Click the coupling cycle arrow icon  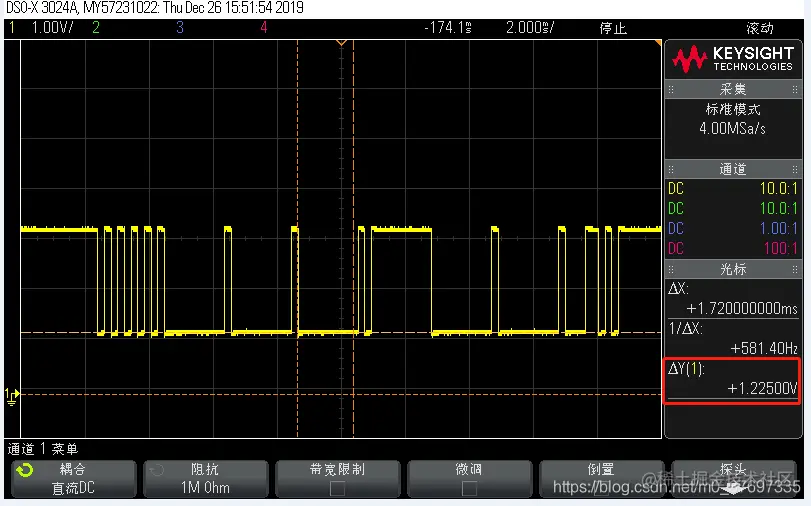tap(25, 470)
